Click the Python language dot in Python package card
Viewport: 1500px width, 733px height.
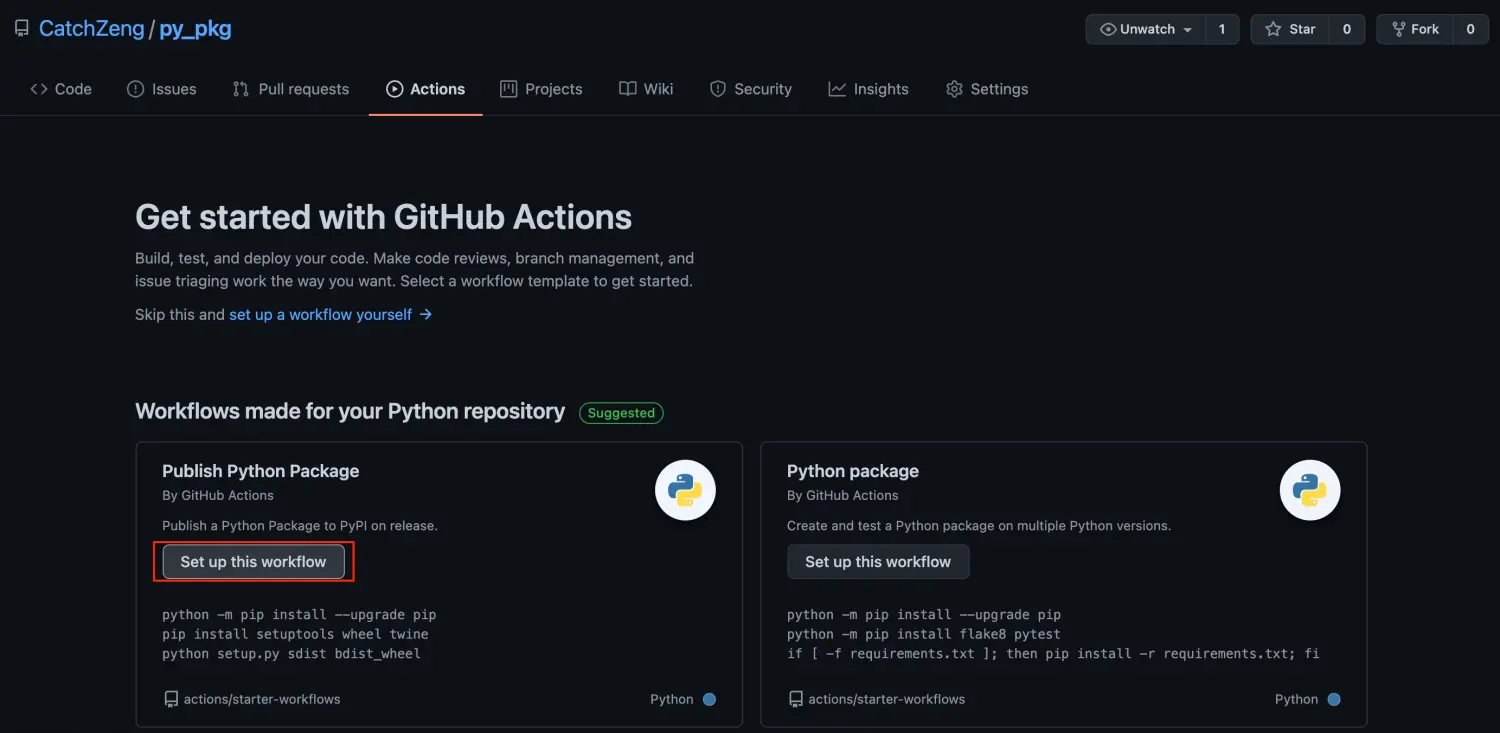coord(1334,699)
